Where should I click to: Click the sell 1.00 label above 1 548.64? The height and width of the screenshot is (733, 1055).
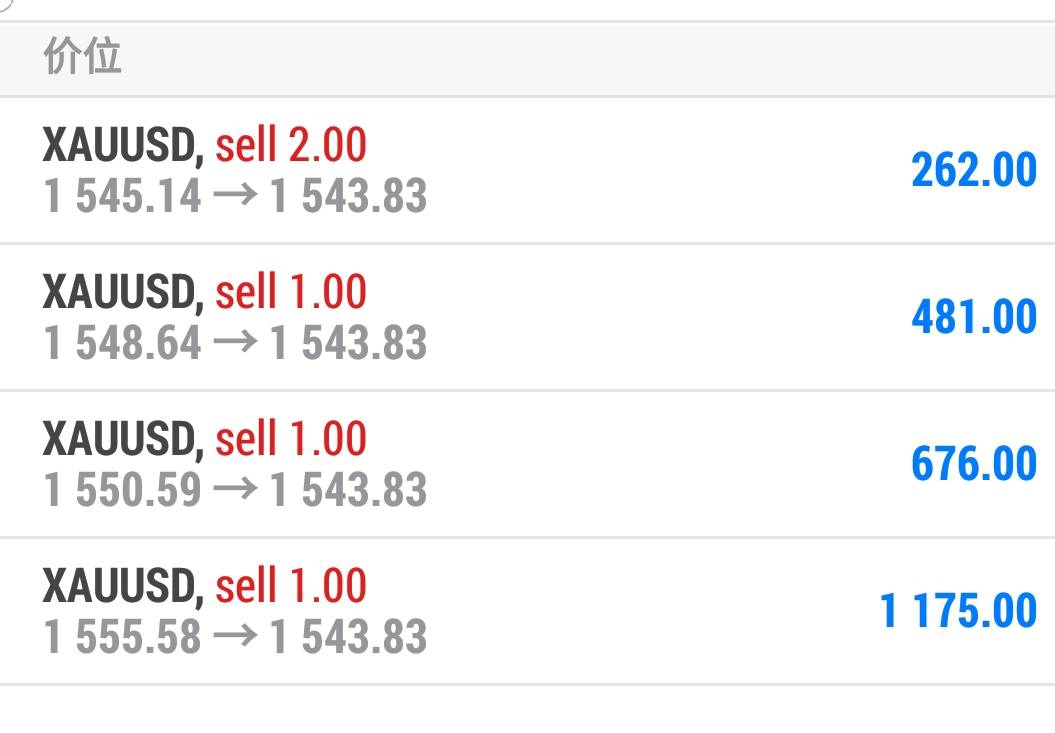click(x=291, y=292)
